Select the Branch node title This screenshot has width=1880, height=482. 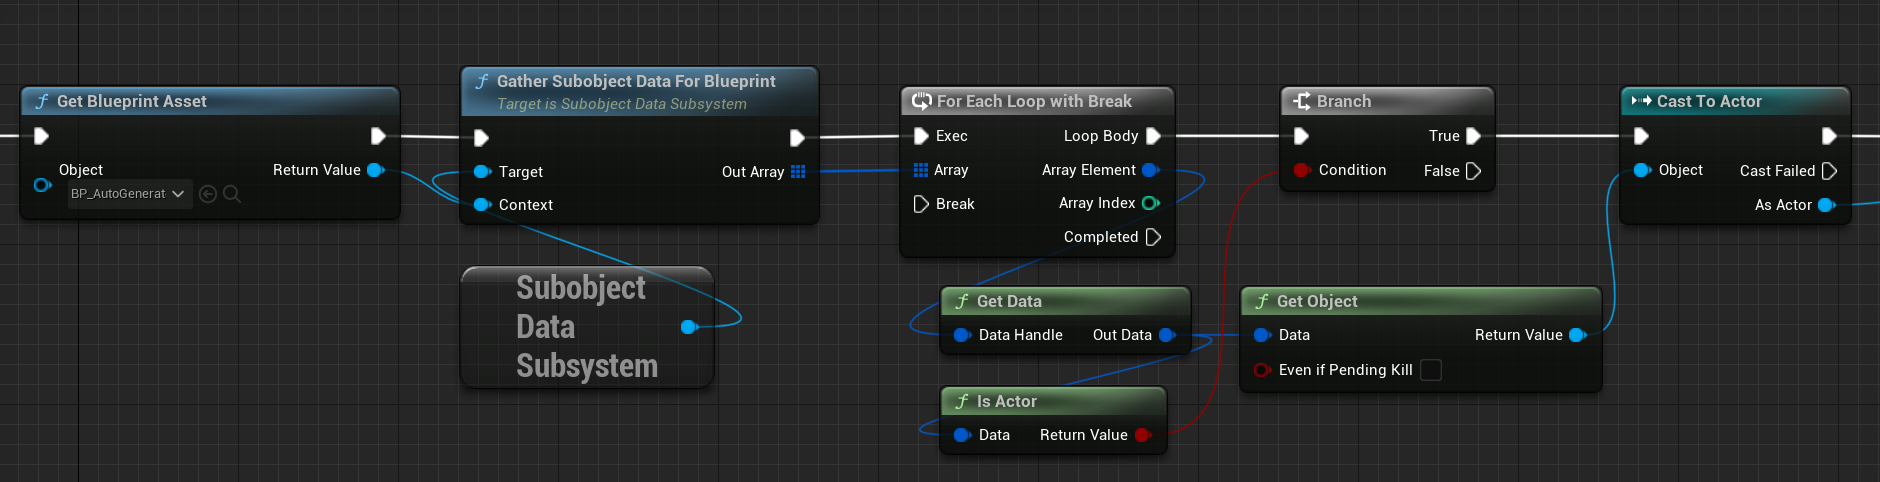click(x=1344, y=101)
